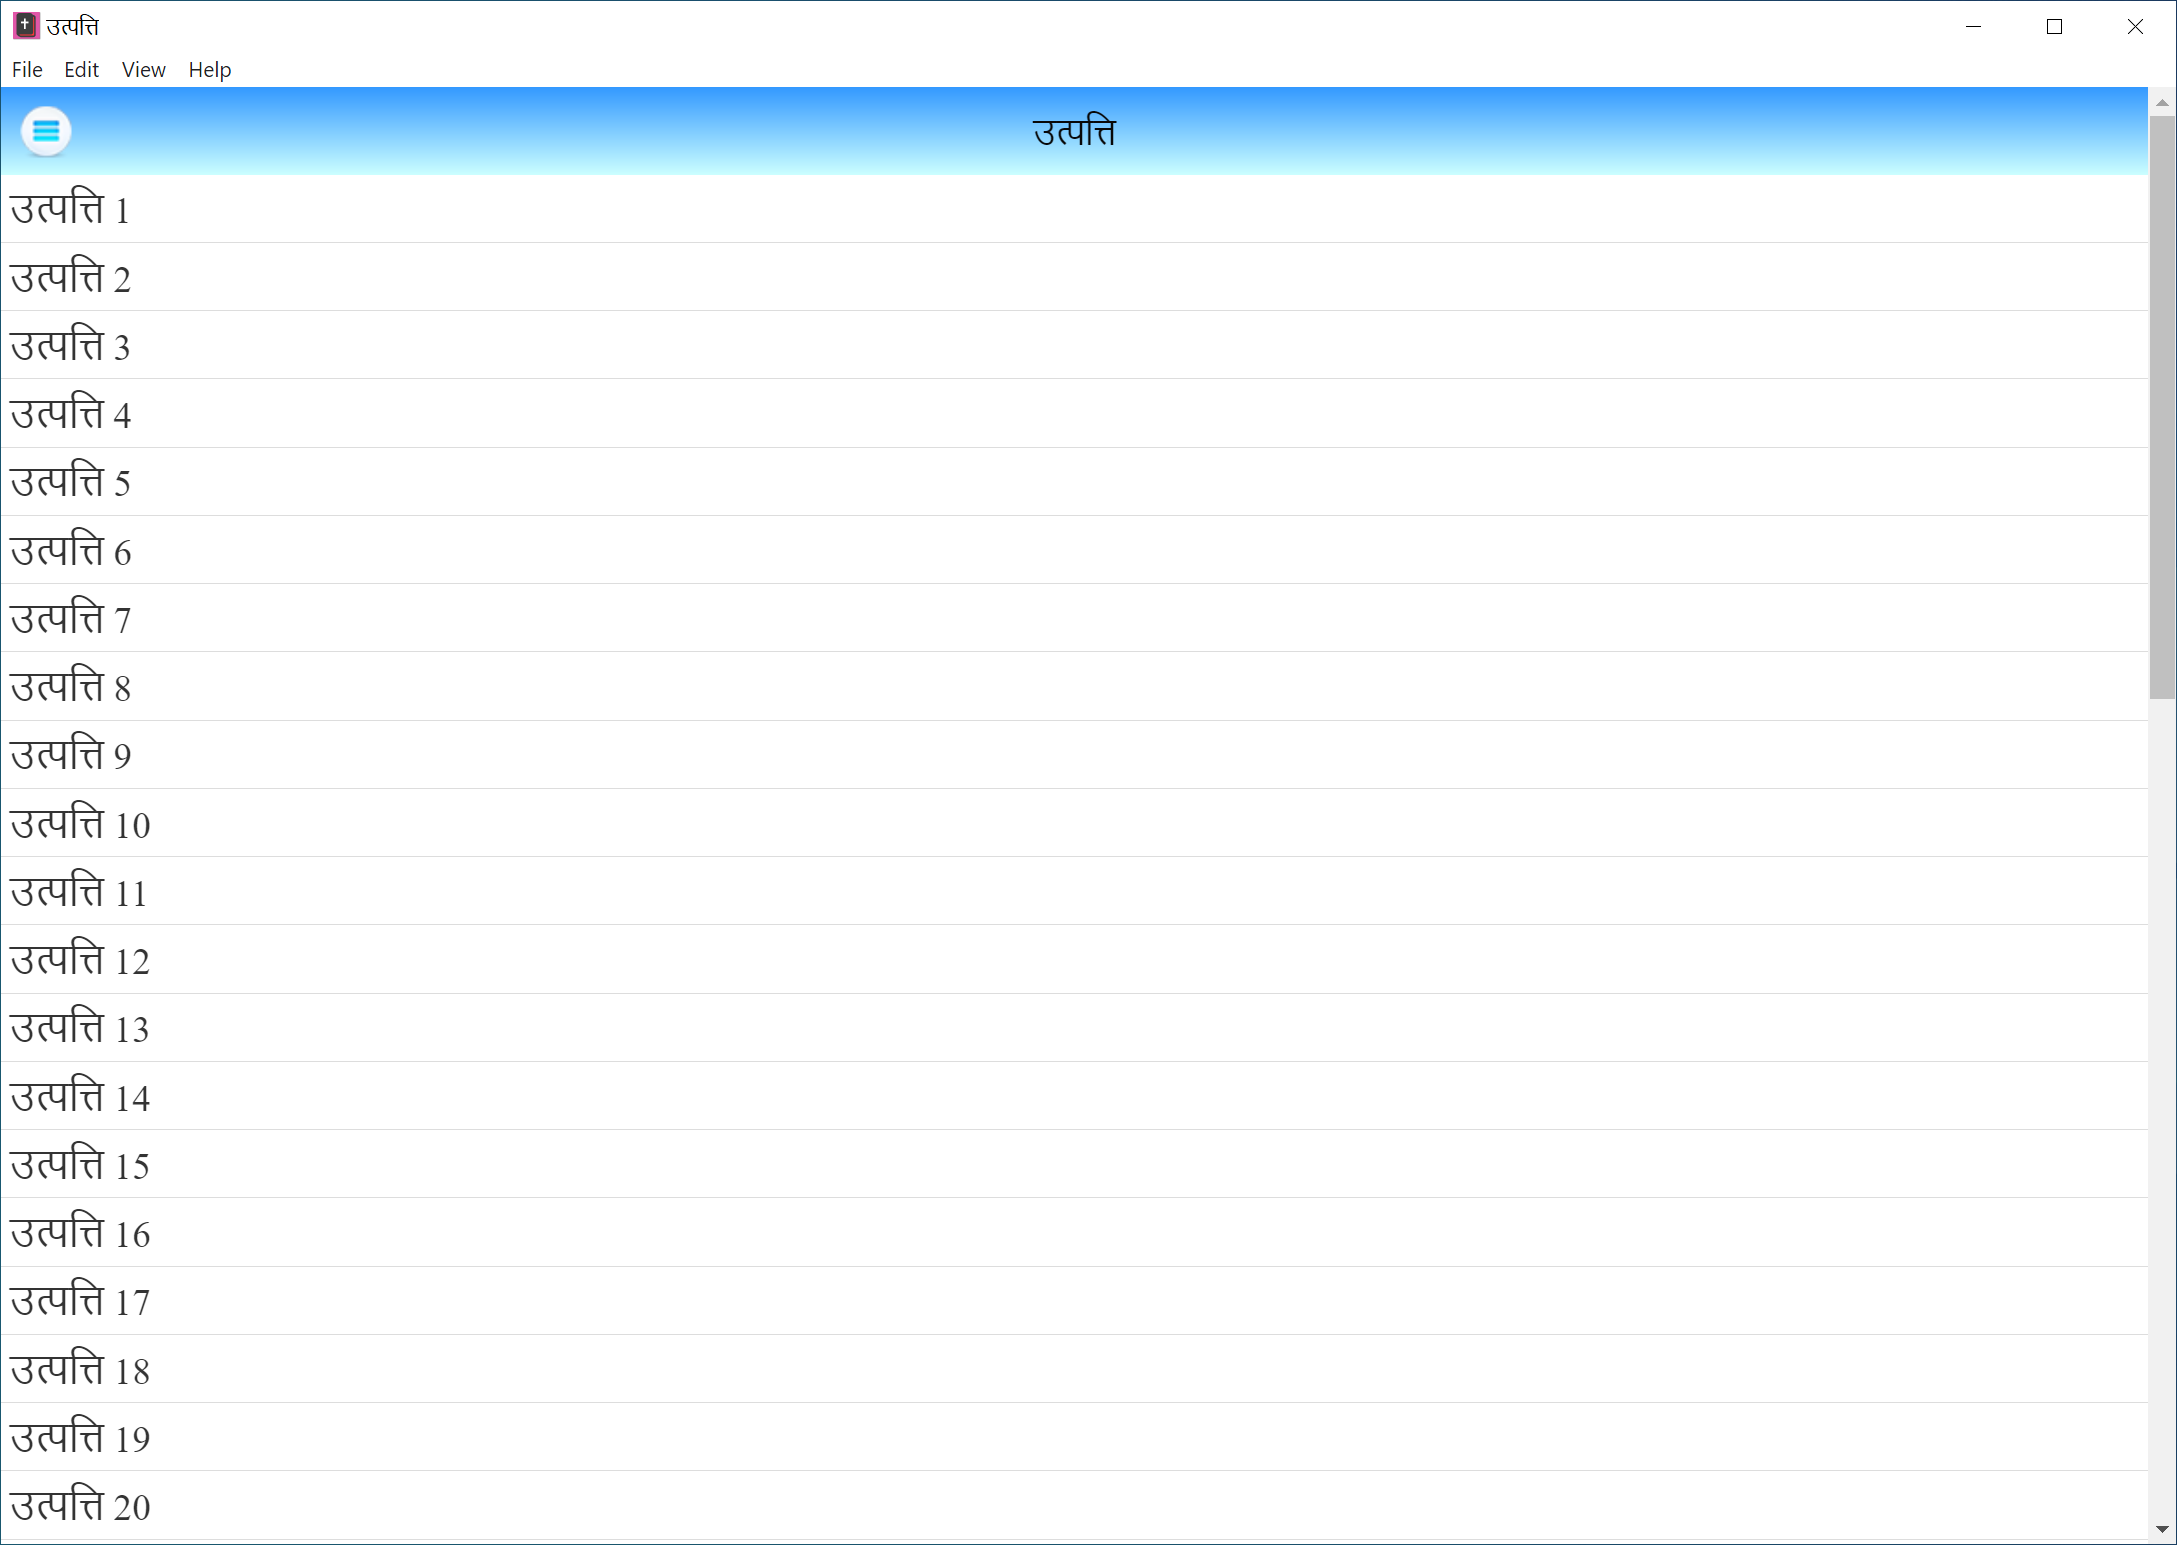Click the vertical scrollbar thumb
The image size is (2177, 1545).
click(x=2162, y=405)
